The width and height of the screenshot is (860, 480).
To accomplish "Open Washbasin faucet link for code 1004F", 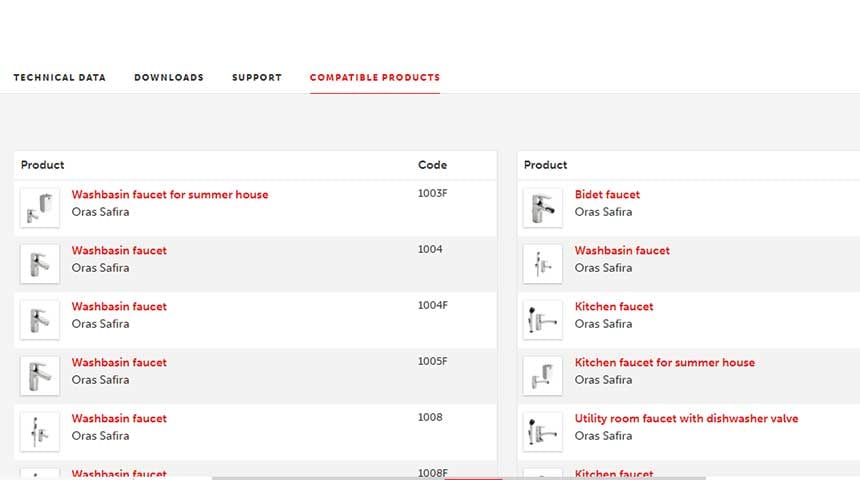I will 119,306.
